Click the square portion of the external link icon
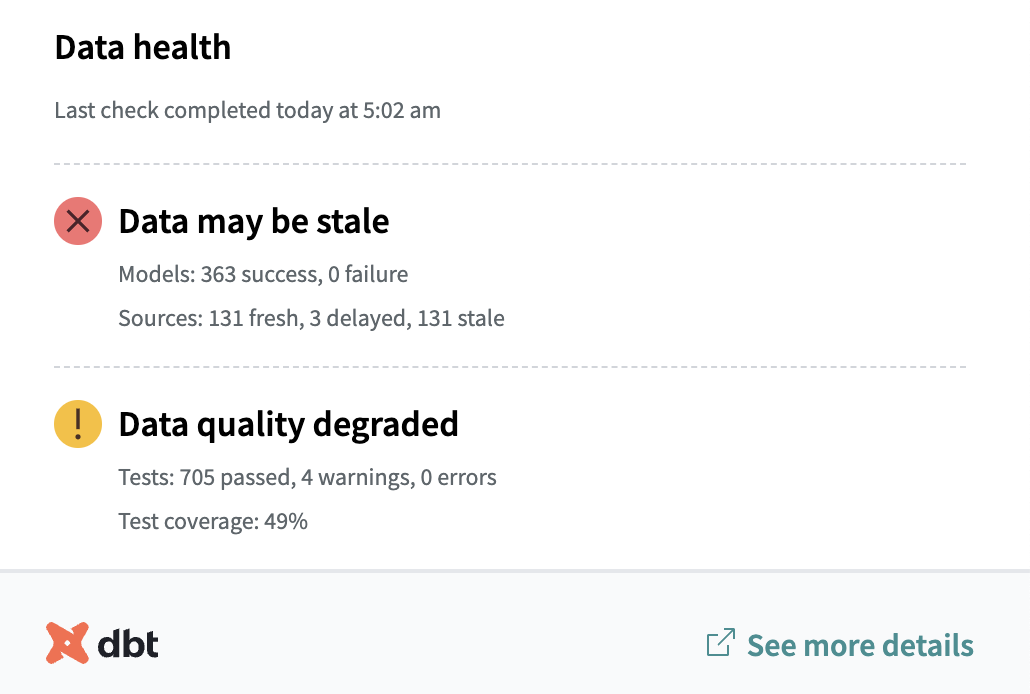1030x694 pixels. [715, 648]
